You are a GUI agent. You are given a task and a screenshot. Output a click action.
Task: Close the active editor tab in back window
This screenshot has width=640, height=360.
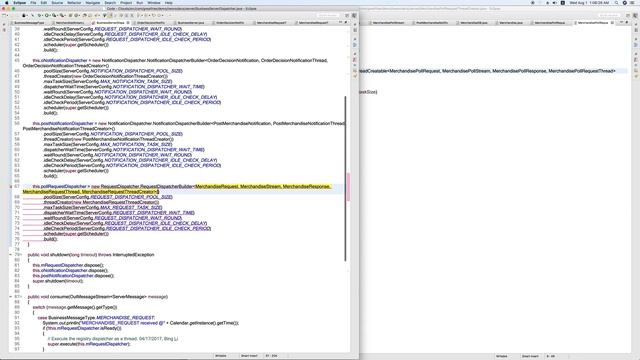pos(612,23)
